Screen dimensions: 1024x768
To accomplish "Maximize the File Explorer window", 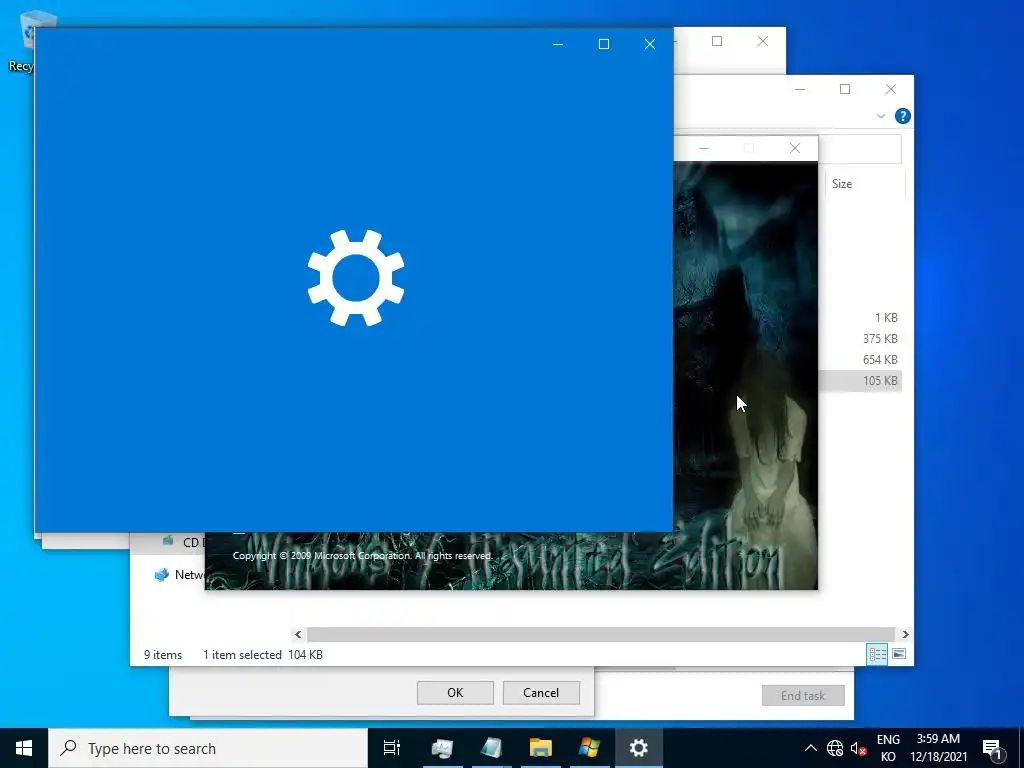I will (845, 89).
